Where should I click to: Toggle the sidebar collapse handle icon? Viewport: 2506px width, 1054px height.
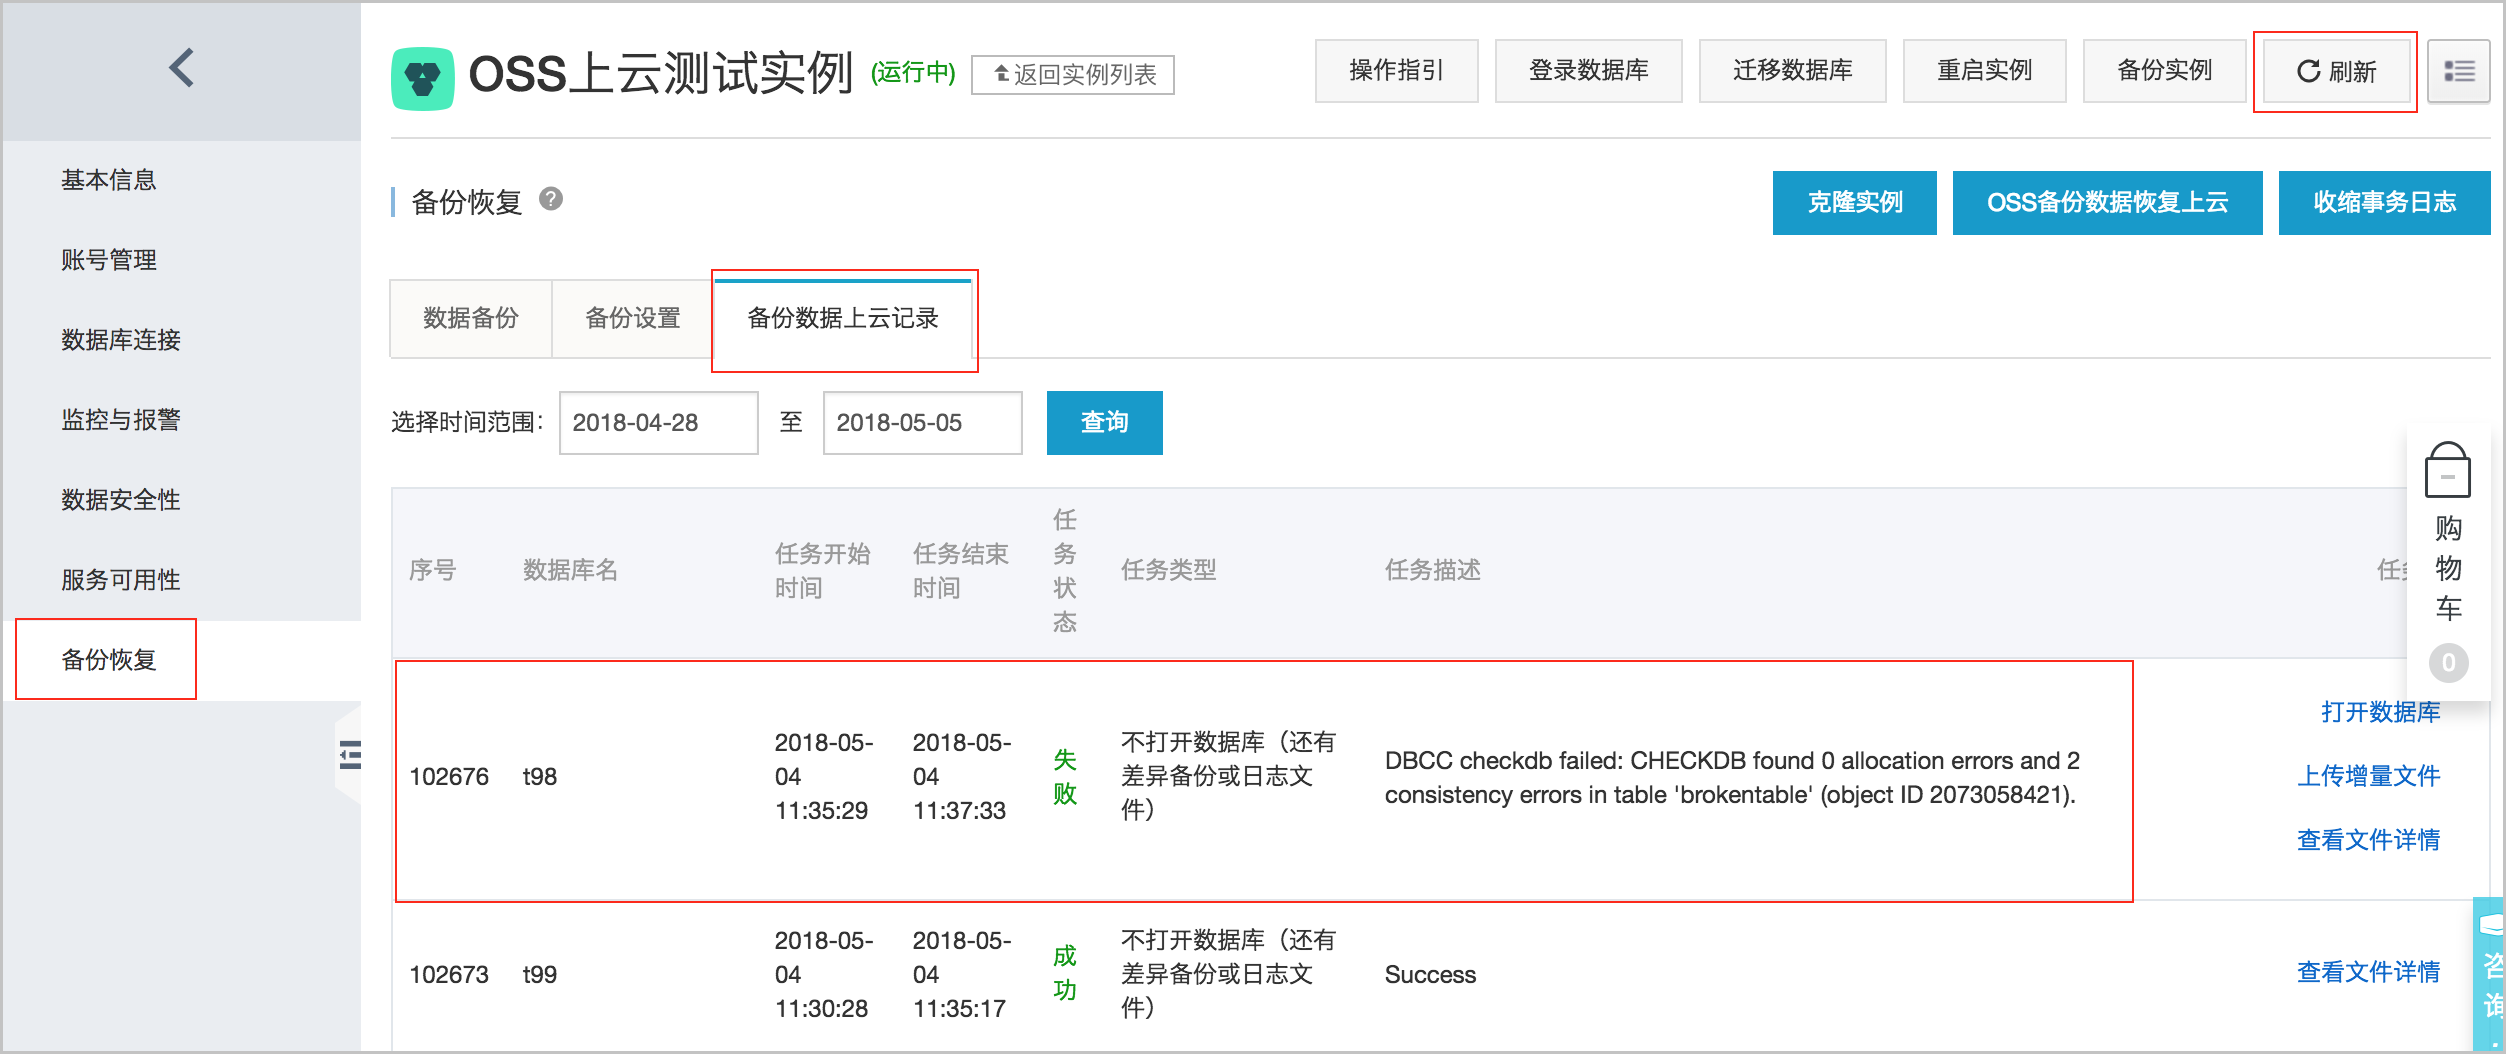[350, 755]
